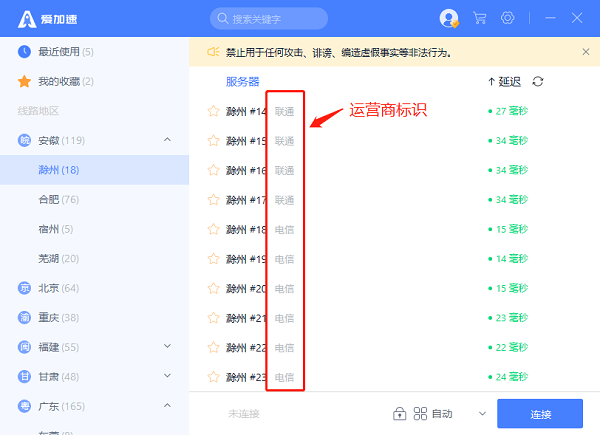Click the clock icon for 最近使用
Screen dimensions: 600x435
click(24, 52)
